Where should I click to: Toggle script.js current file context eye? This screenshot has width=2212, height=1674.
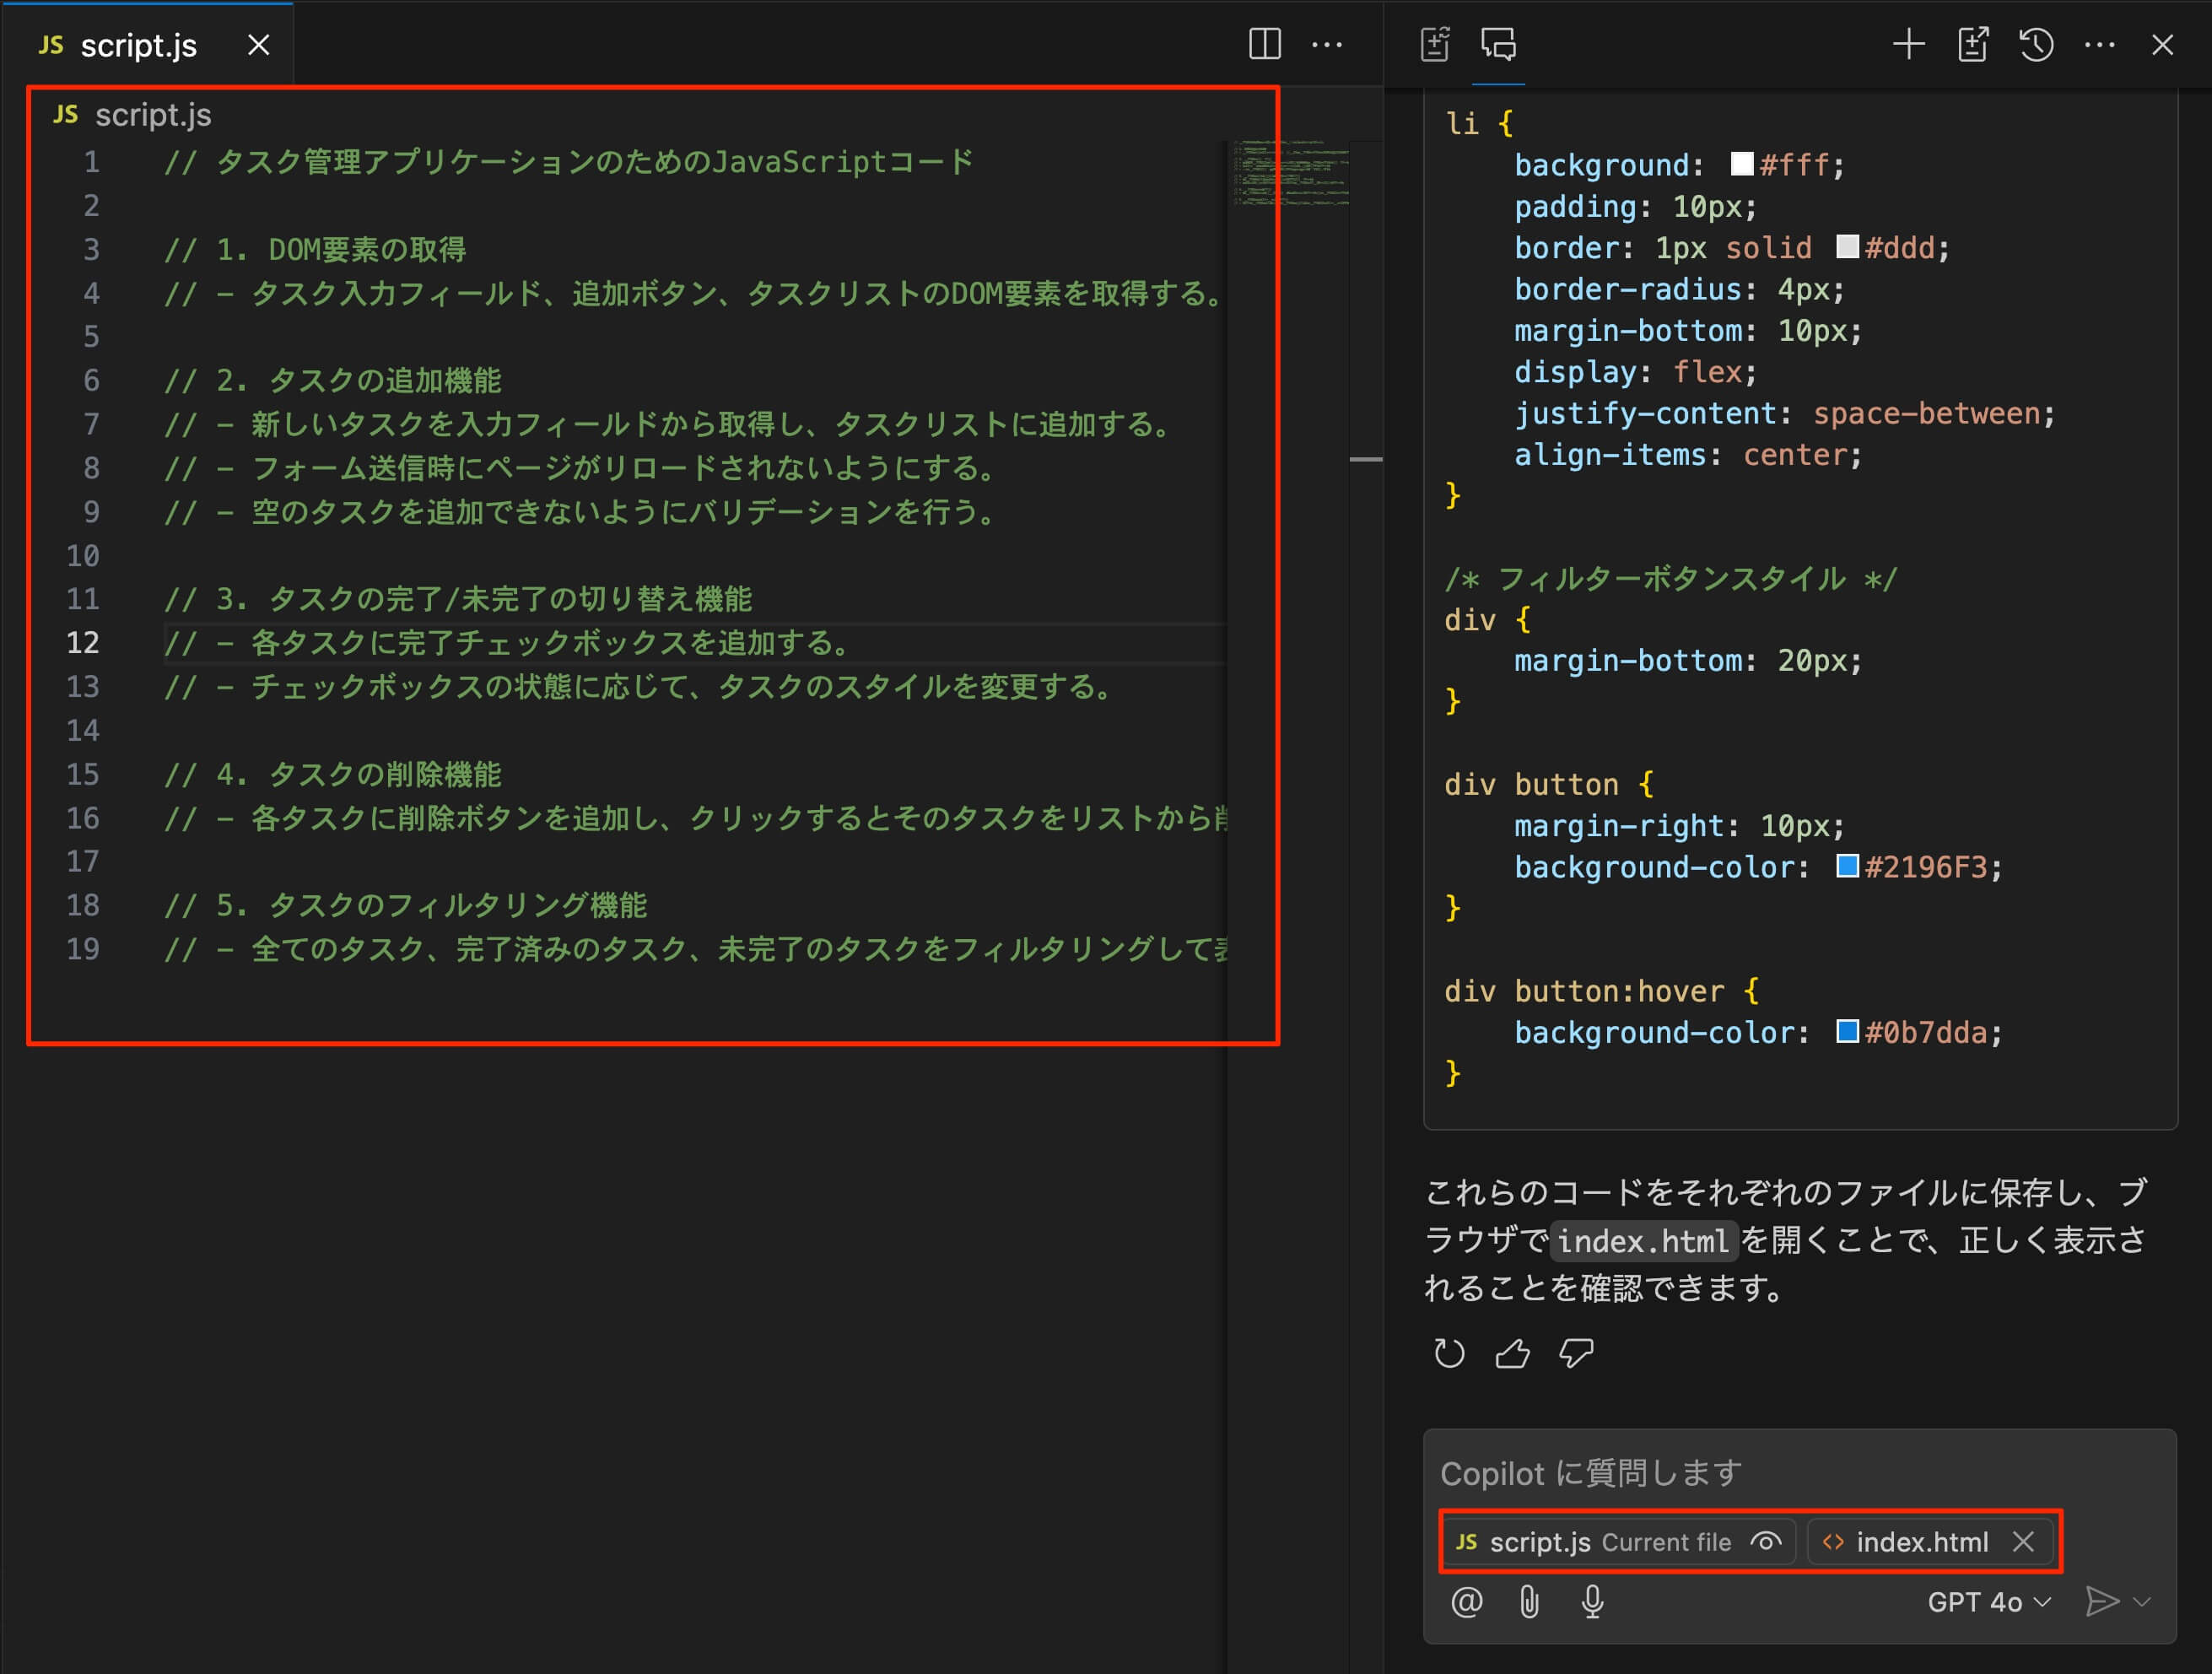1765,1541
